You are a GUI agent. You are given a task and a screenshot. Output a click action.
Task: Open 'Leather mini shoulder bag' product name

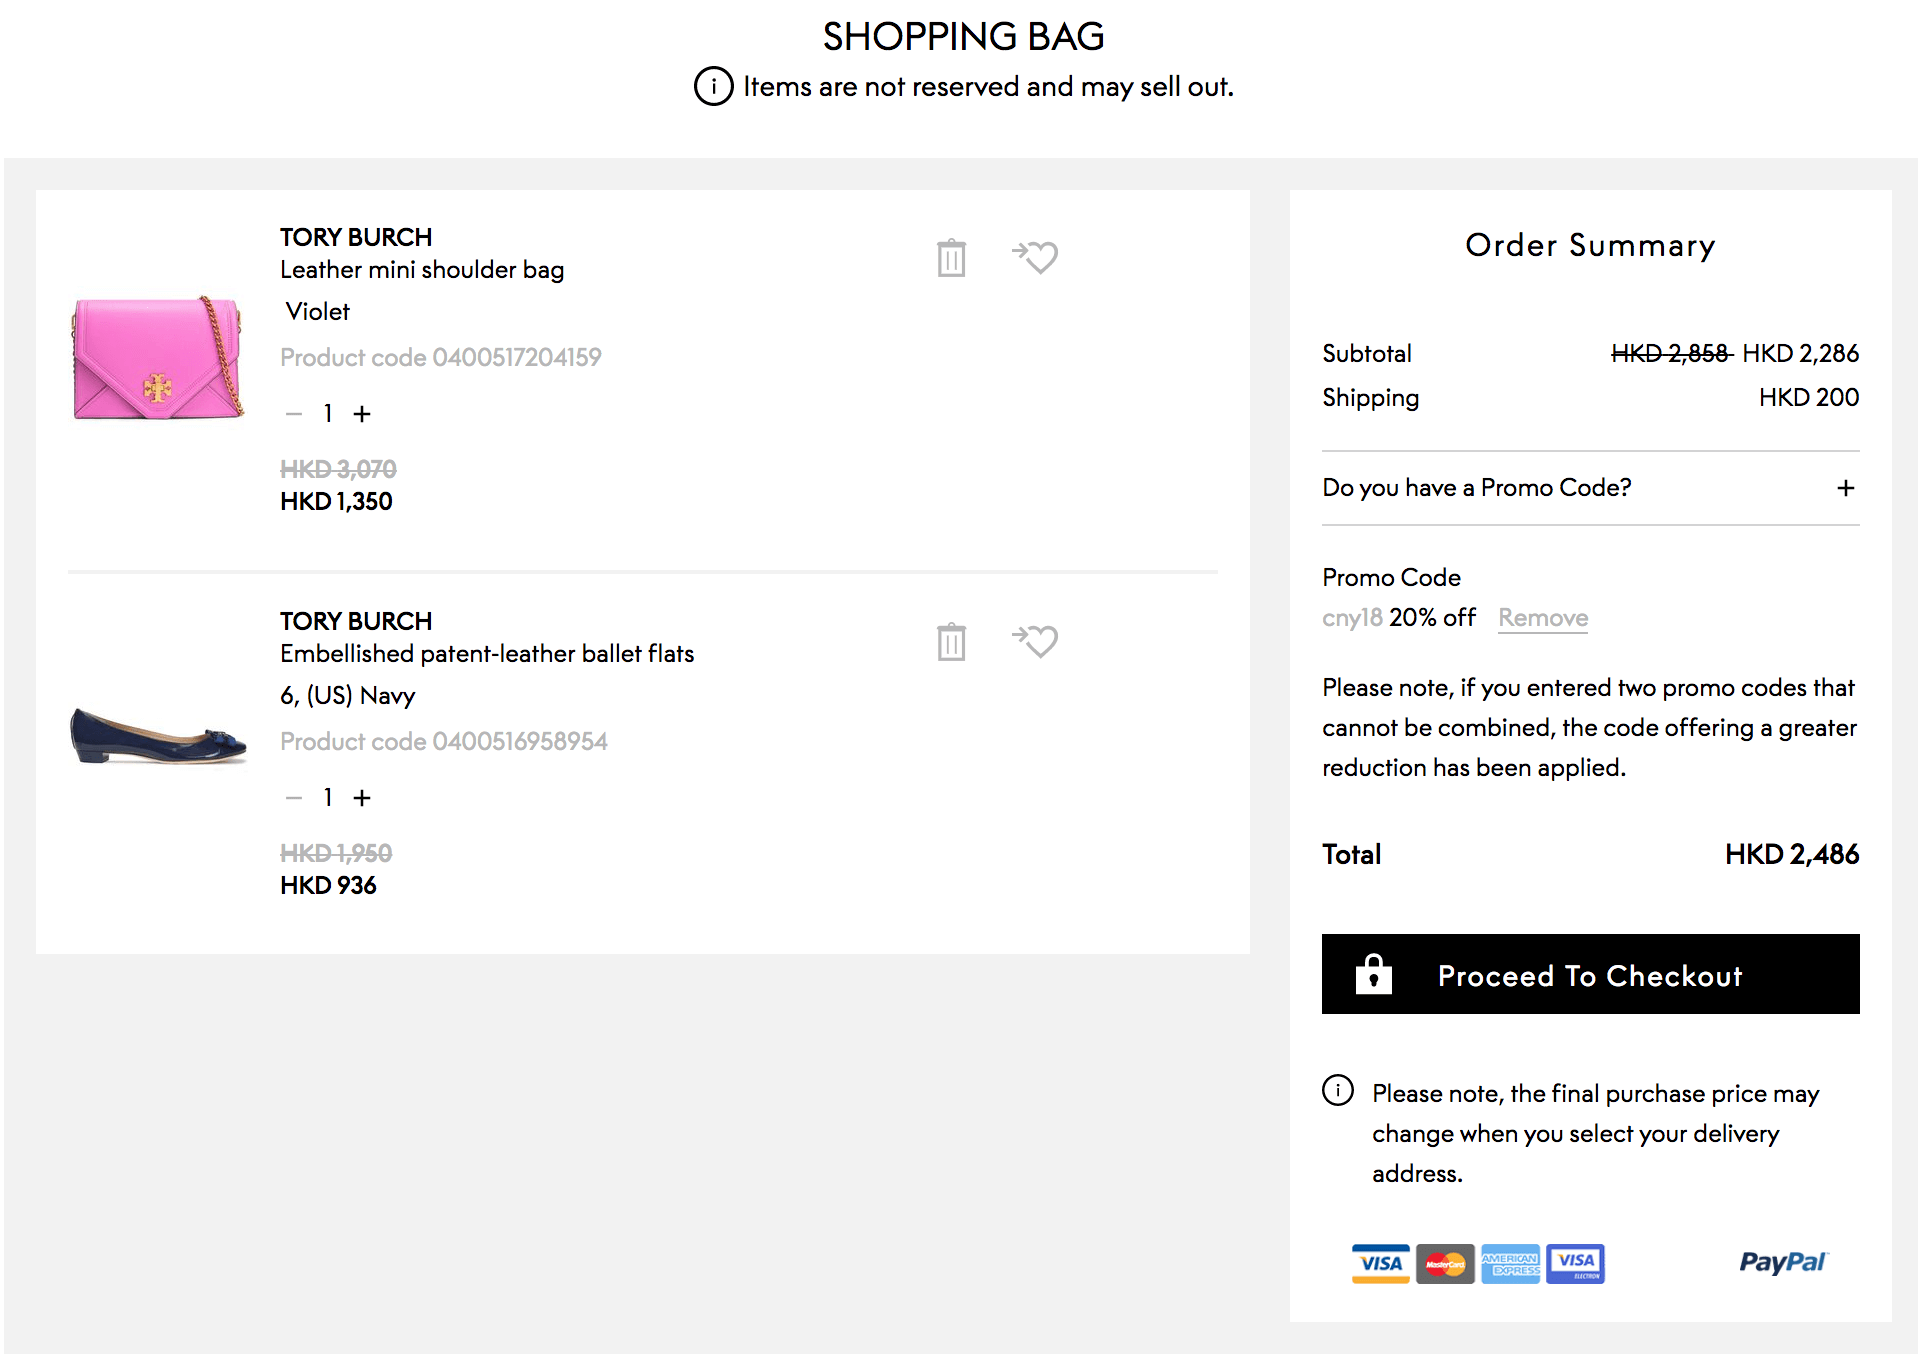click(422, 270)
